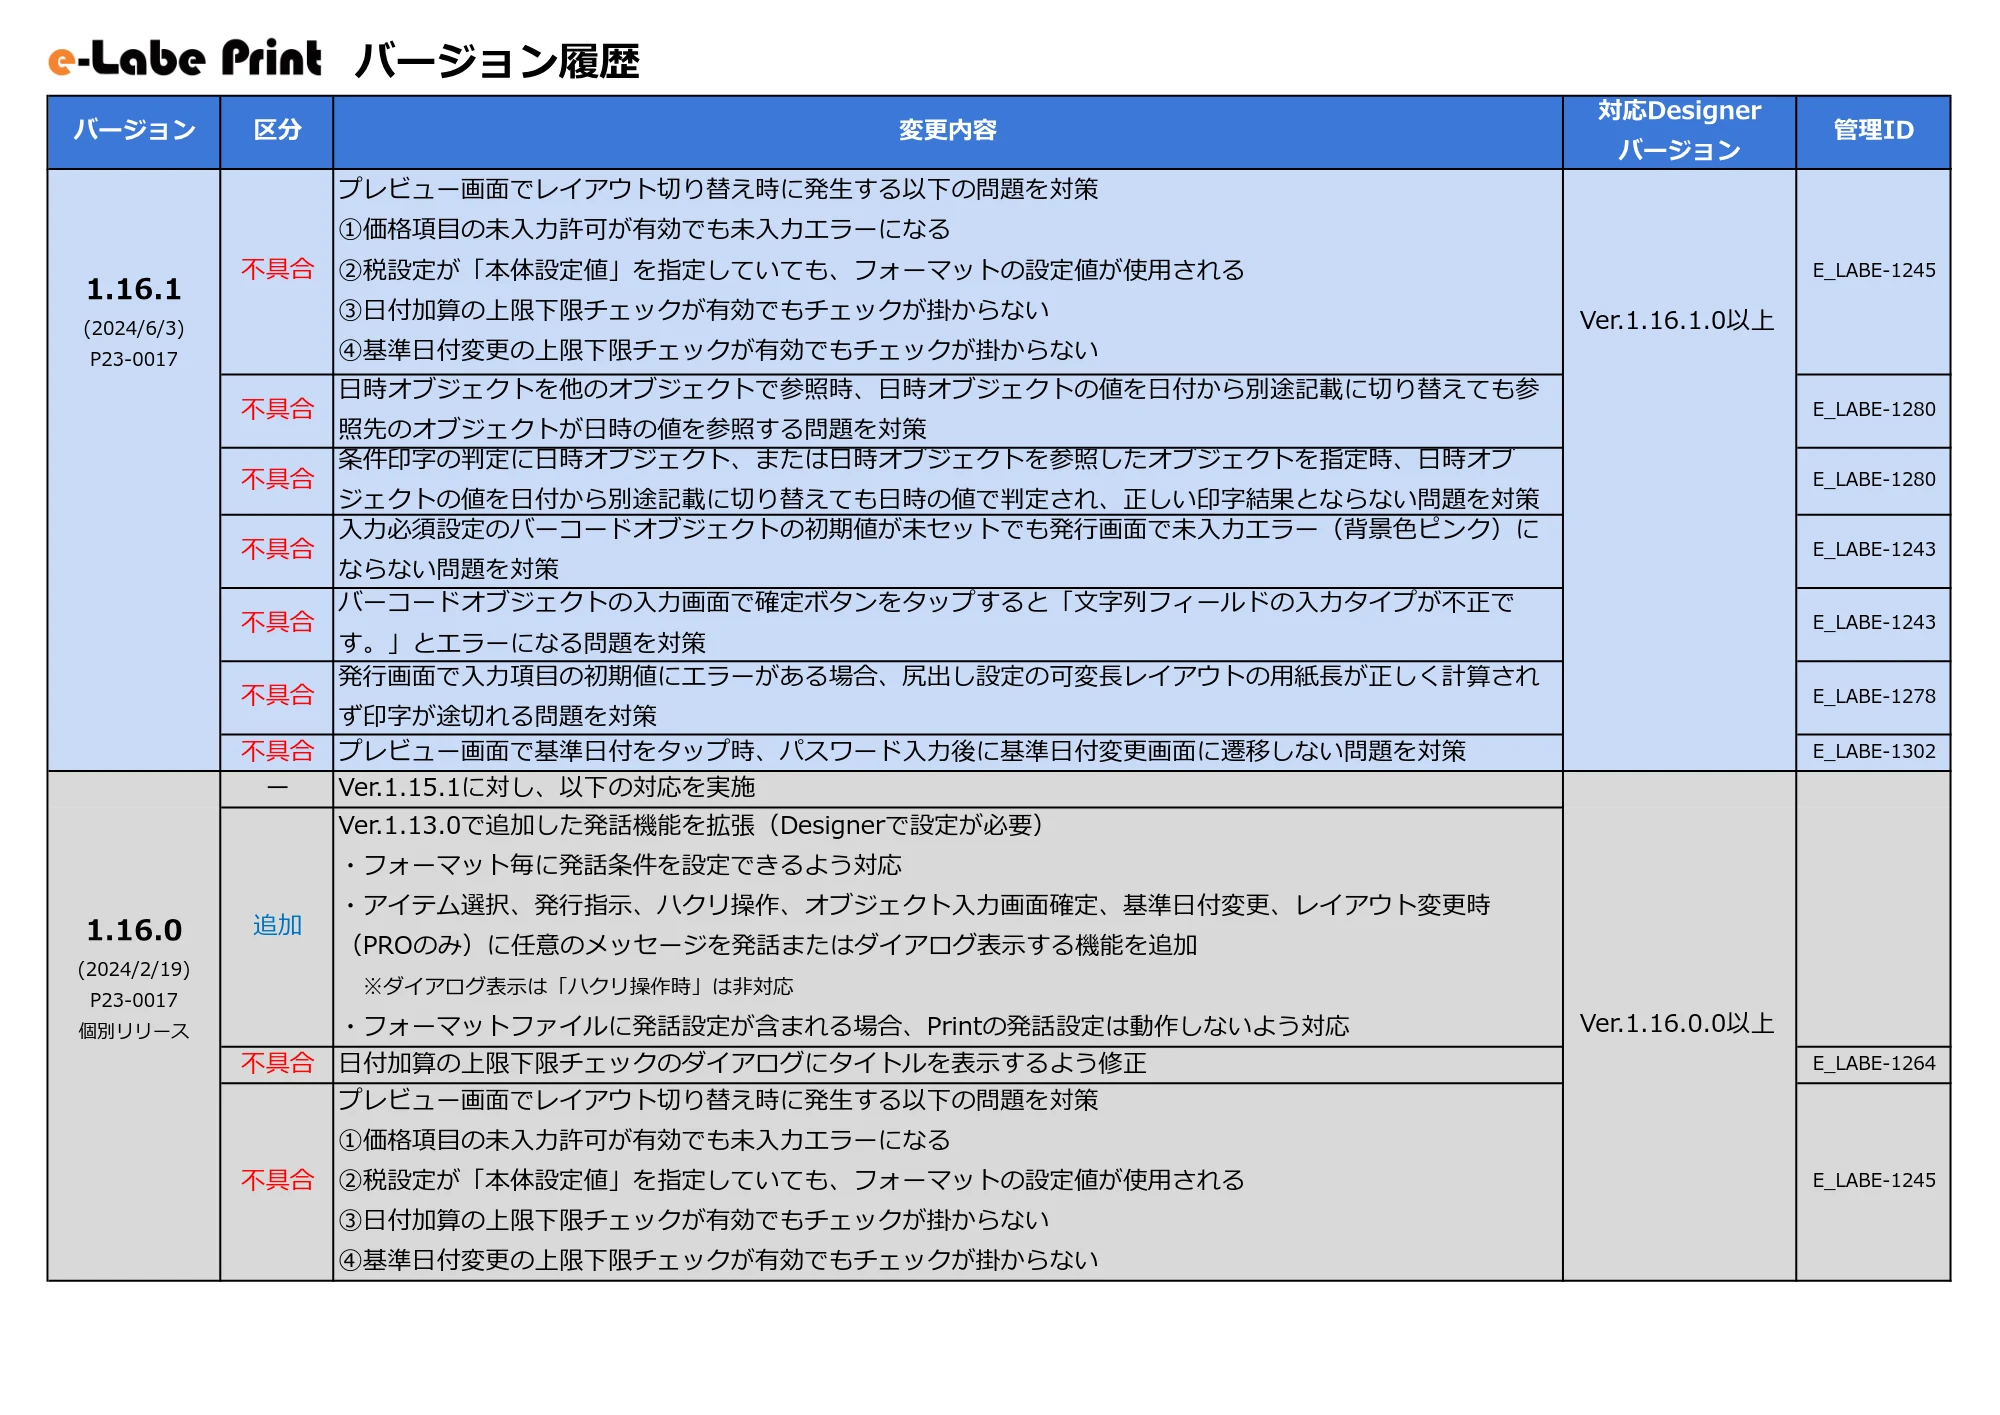Screen dimensions: 2000x1415
Task: Click the 個別リリース label
Action: (134, 1031)
